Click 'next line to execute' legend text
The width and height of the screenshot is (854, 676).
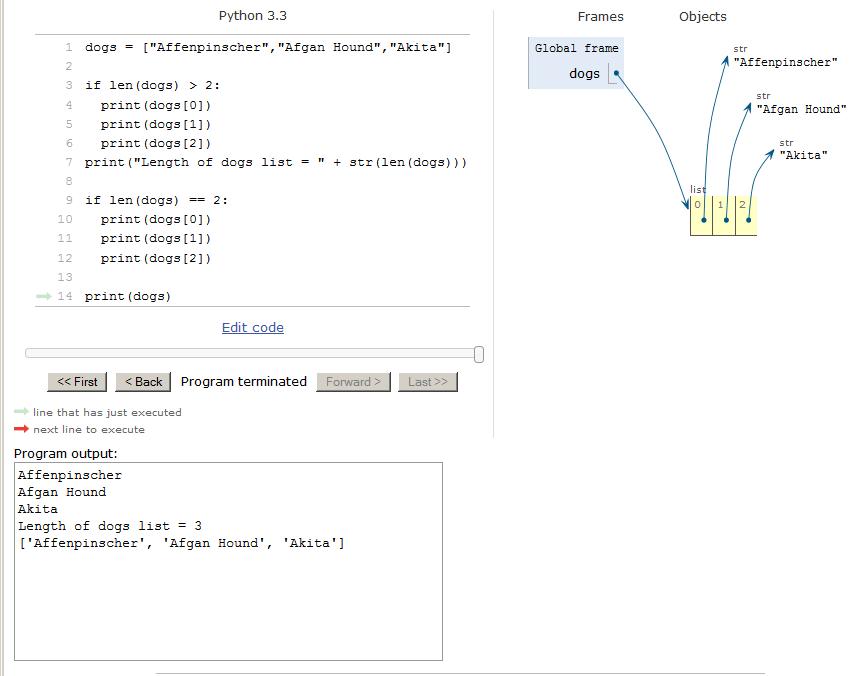(x=89, y=429)
